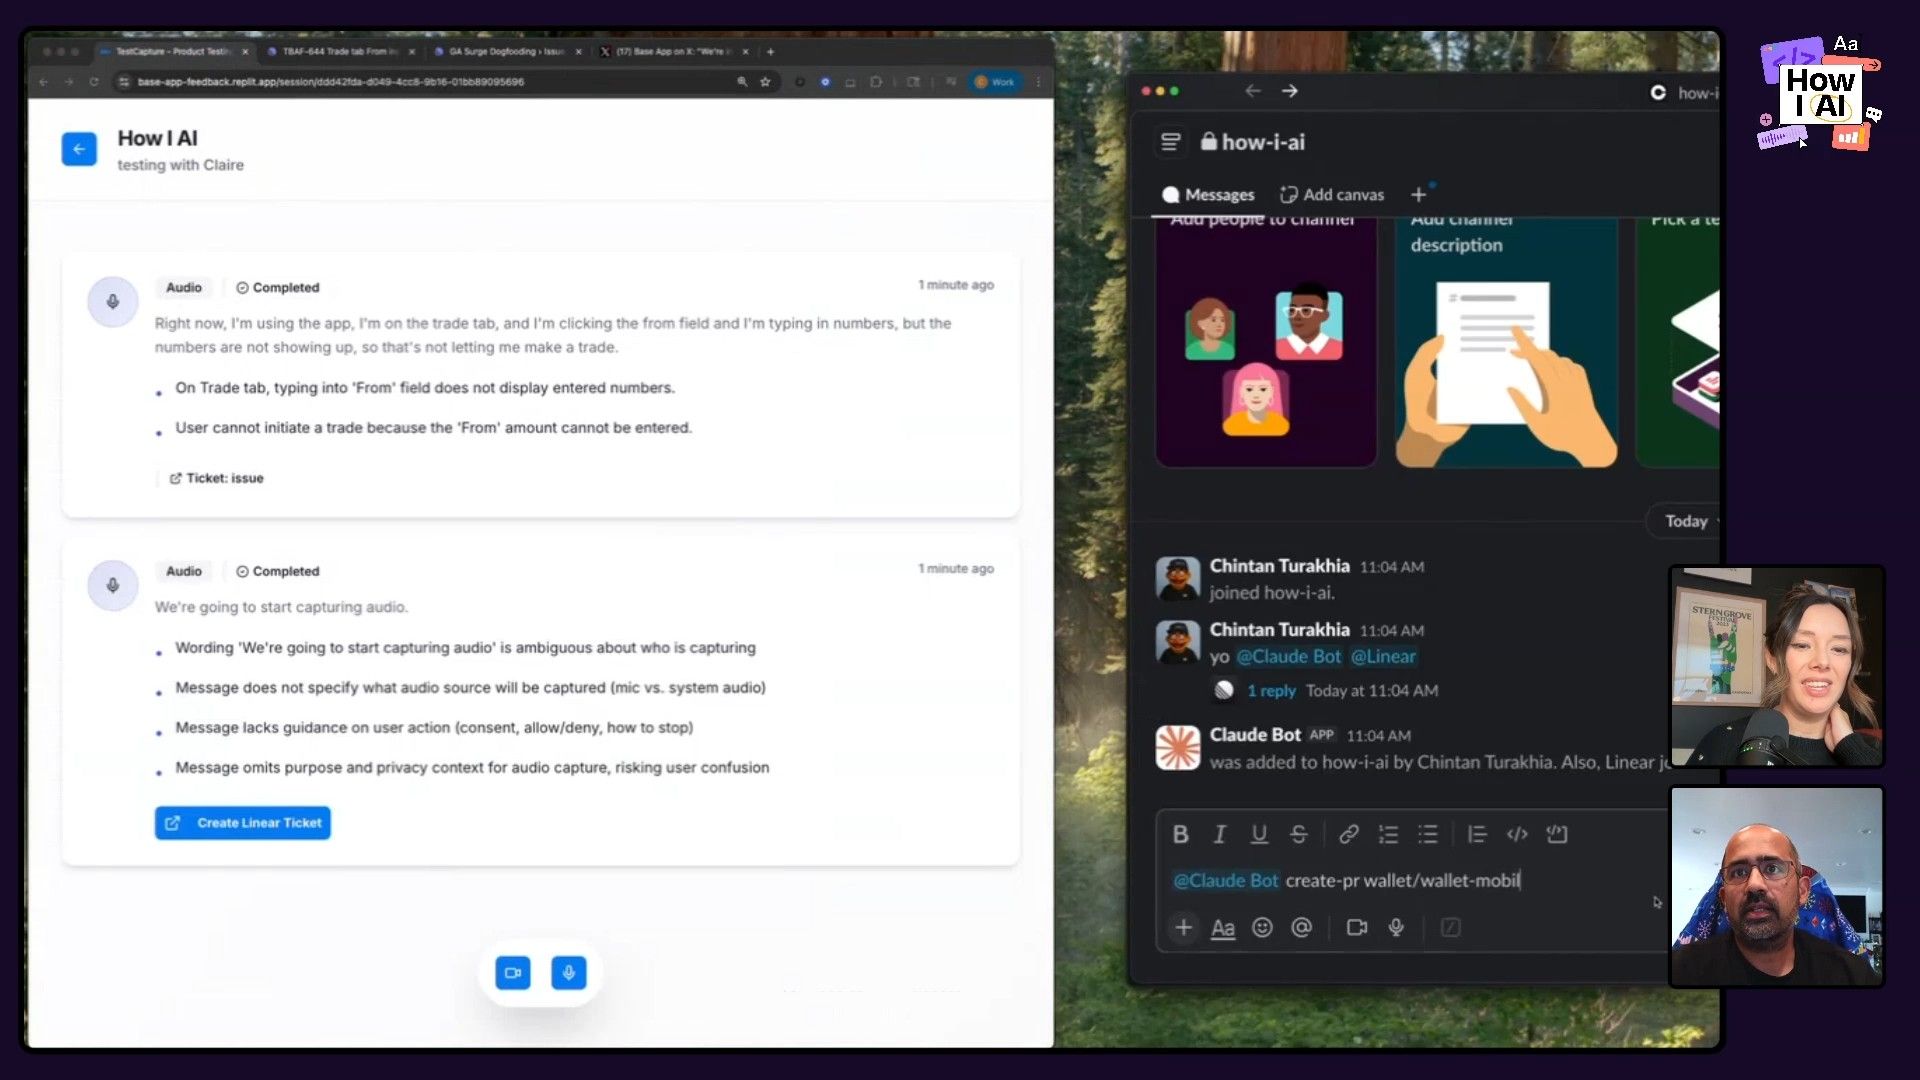Image resolution: width=1920 pixels, height=1080 pixels.
Task: Open the 1 reply thread link
Action: click(x=1271, y=691)
